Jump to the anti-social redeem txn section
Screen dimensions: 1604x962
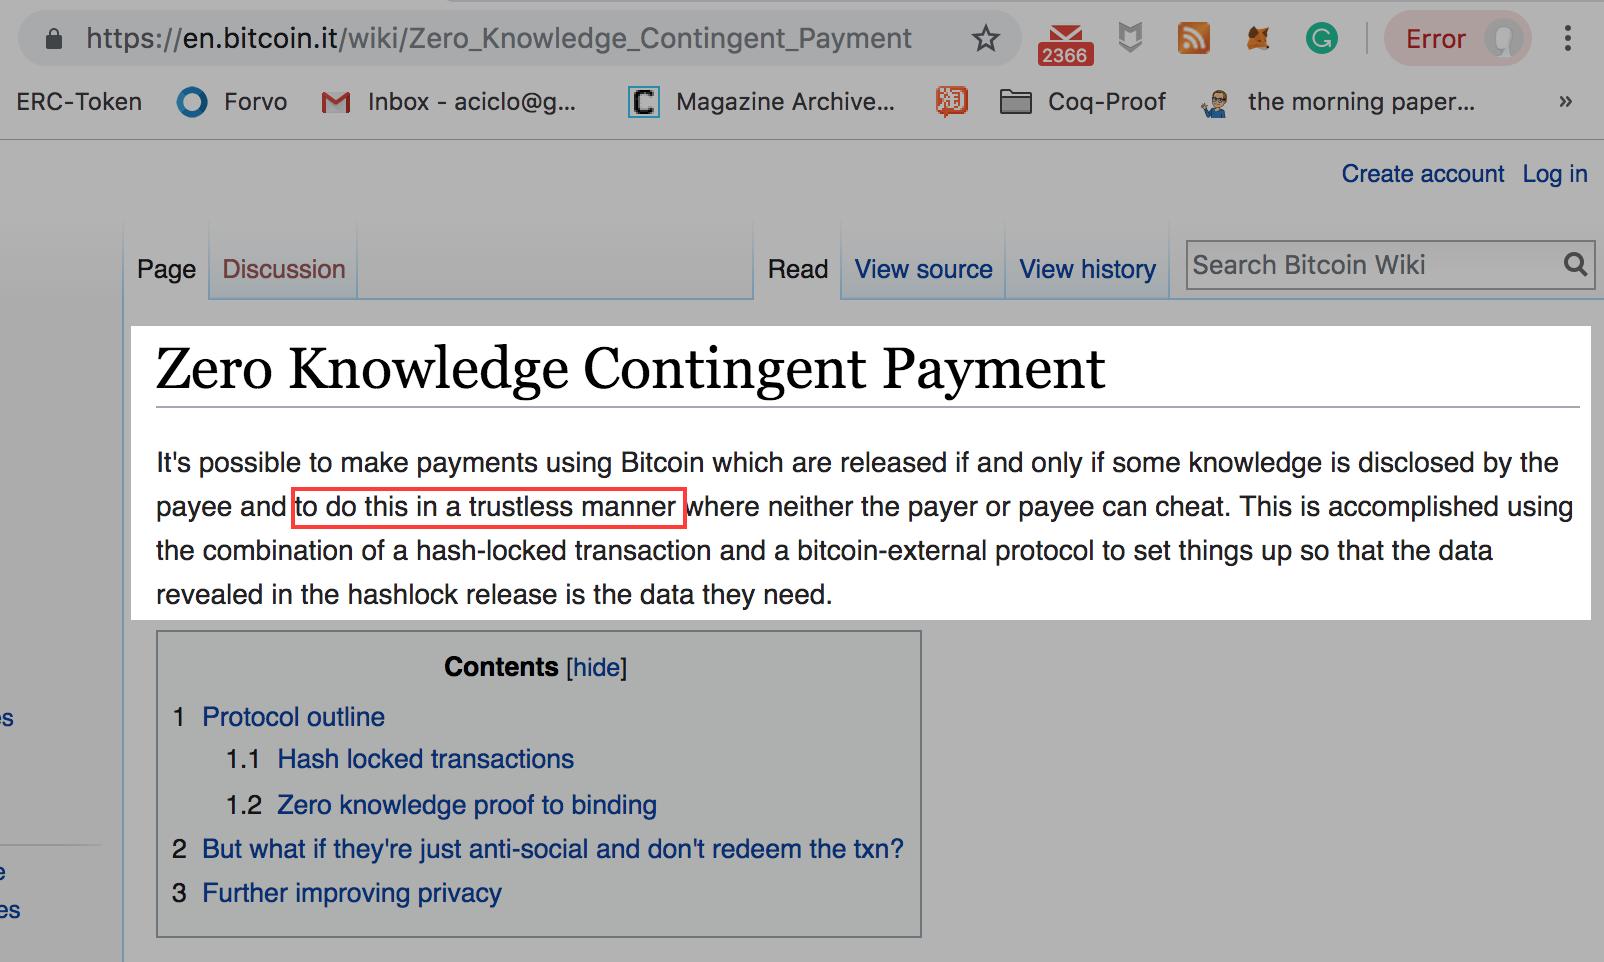tap(553, 849)
